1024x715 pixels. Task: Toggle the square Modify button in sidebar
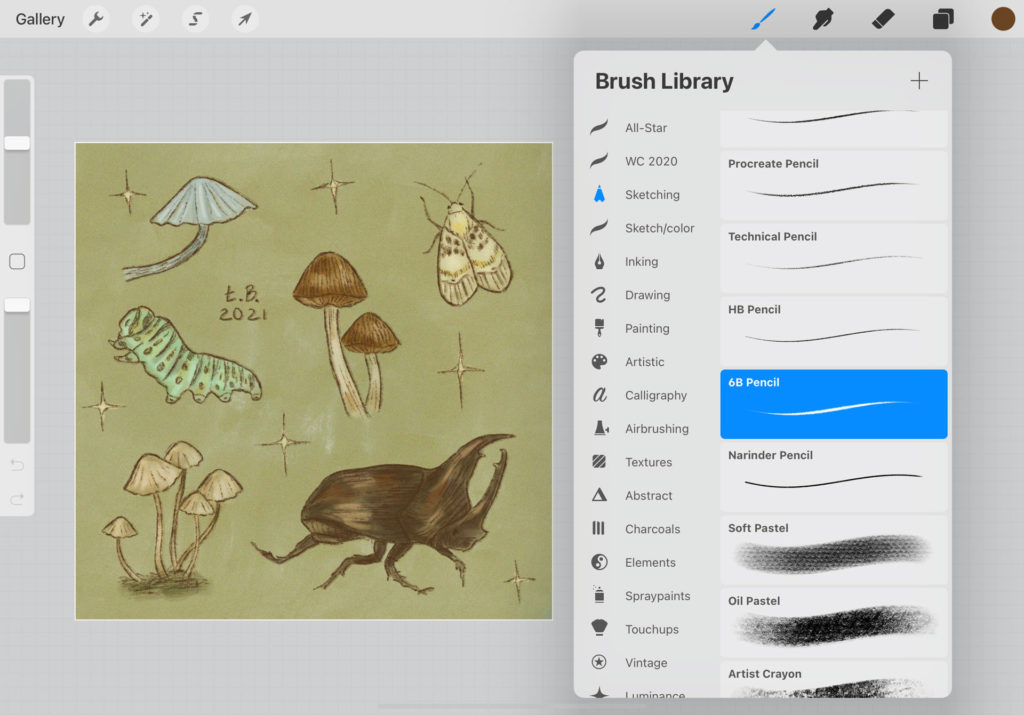tap(17, 262)
